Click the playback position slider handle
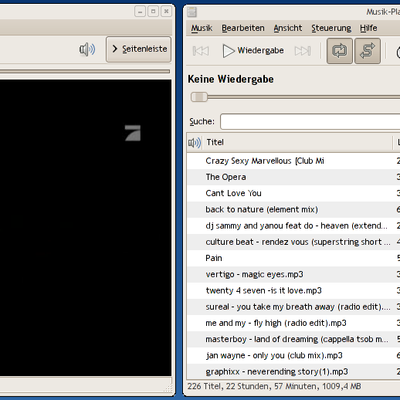Viewport: 400px width, 400px height. [199, 97]
